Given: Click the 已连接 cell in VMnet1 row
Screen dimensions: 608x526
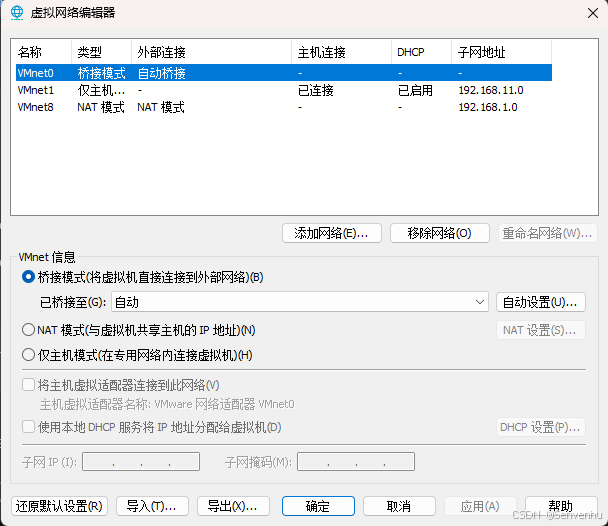Looking at the screenshot, I should 316,90.
